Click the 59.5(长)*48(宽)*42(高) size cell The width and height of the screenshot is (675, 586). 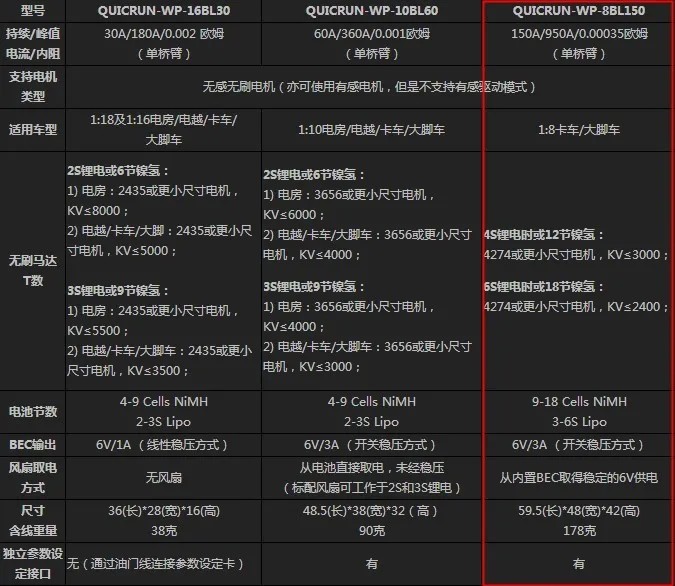coord(579,511)
